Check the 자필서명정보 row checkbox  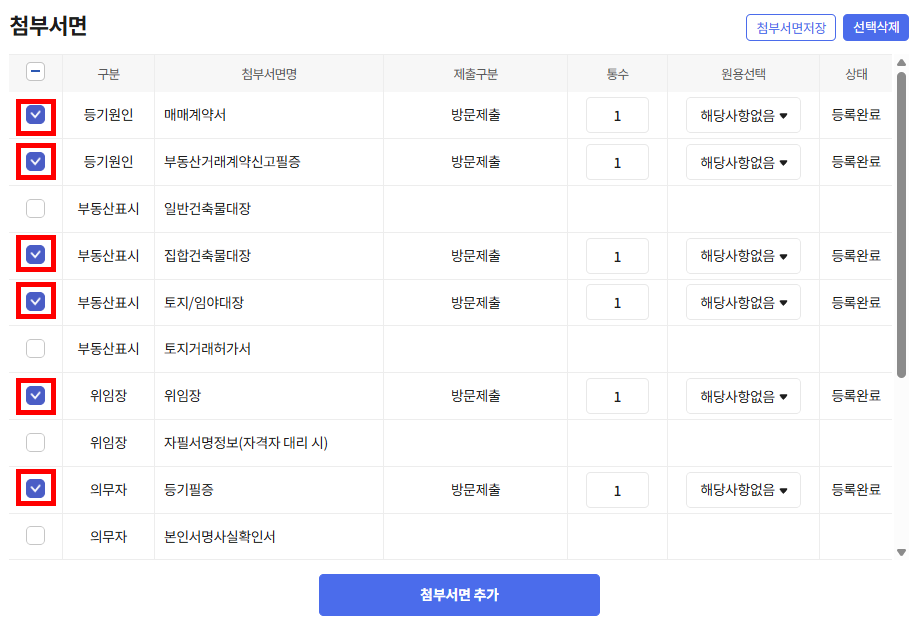pos(35,442)
